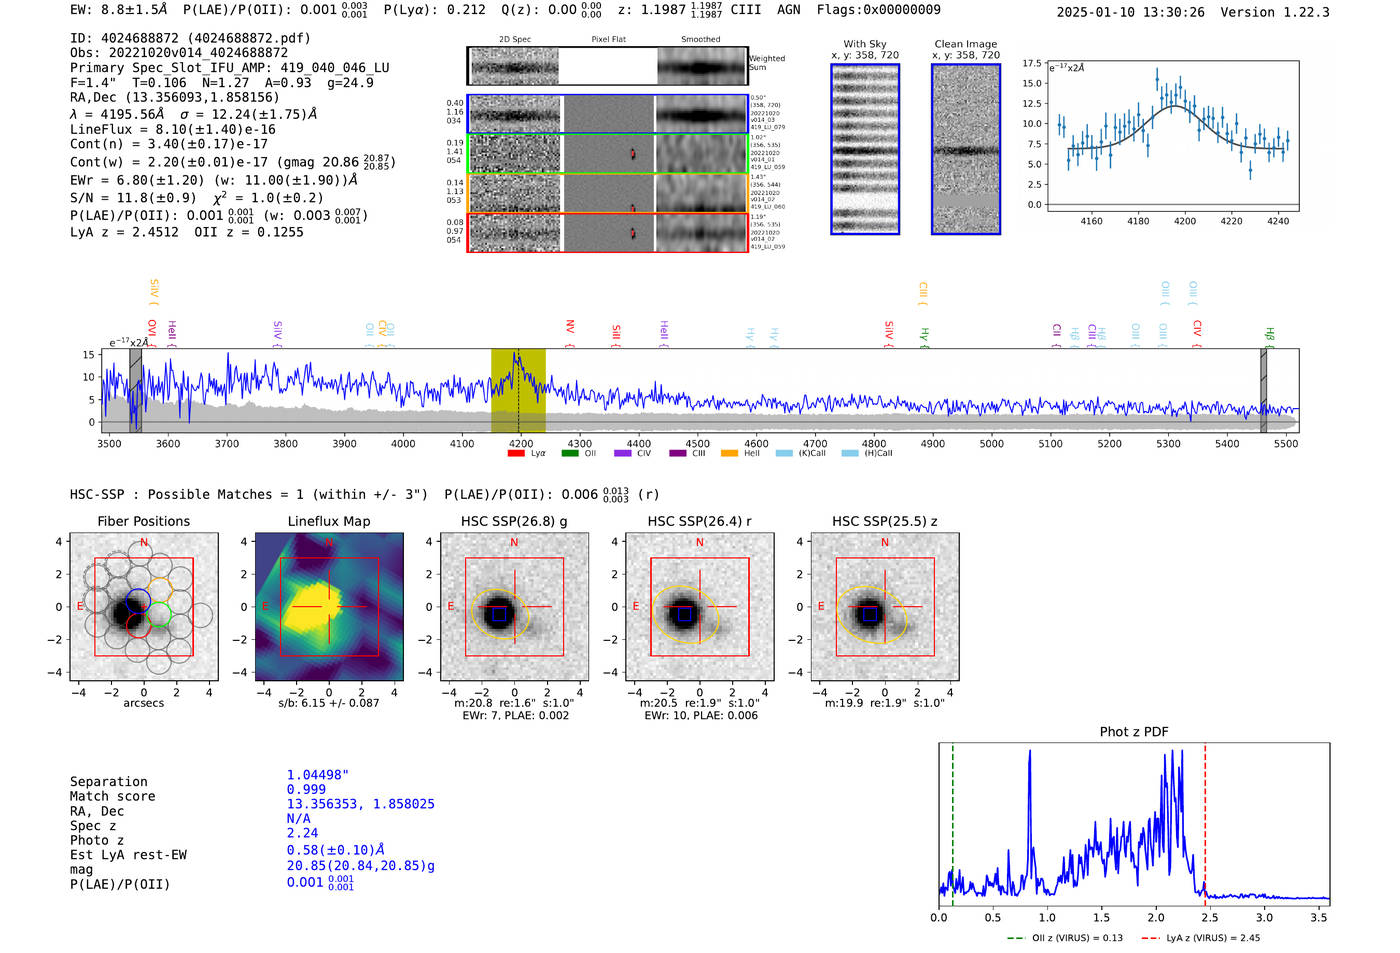This screenshot has width=1400, height=953.
Task: Open the Fiber Positions image
Action: [144, 607]
